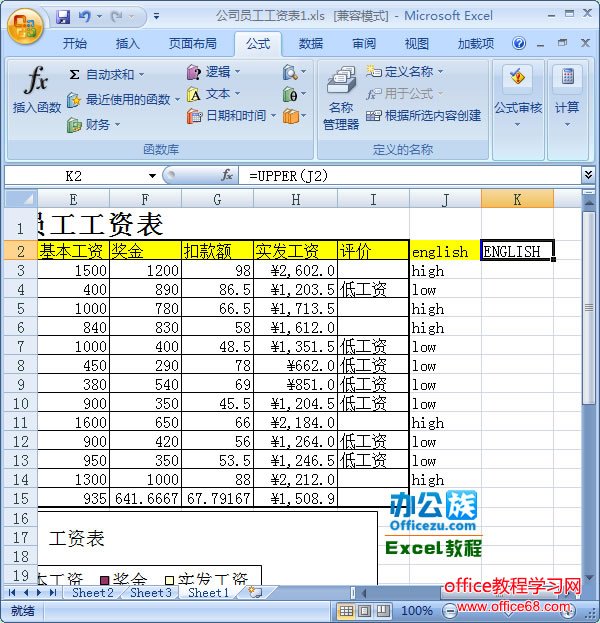
Task: Select column K header
Action: pos(517,199)
